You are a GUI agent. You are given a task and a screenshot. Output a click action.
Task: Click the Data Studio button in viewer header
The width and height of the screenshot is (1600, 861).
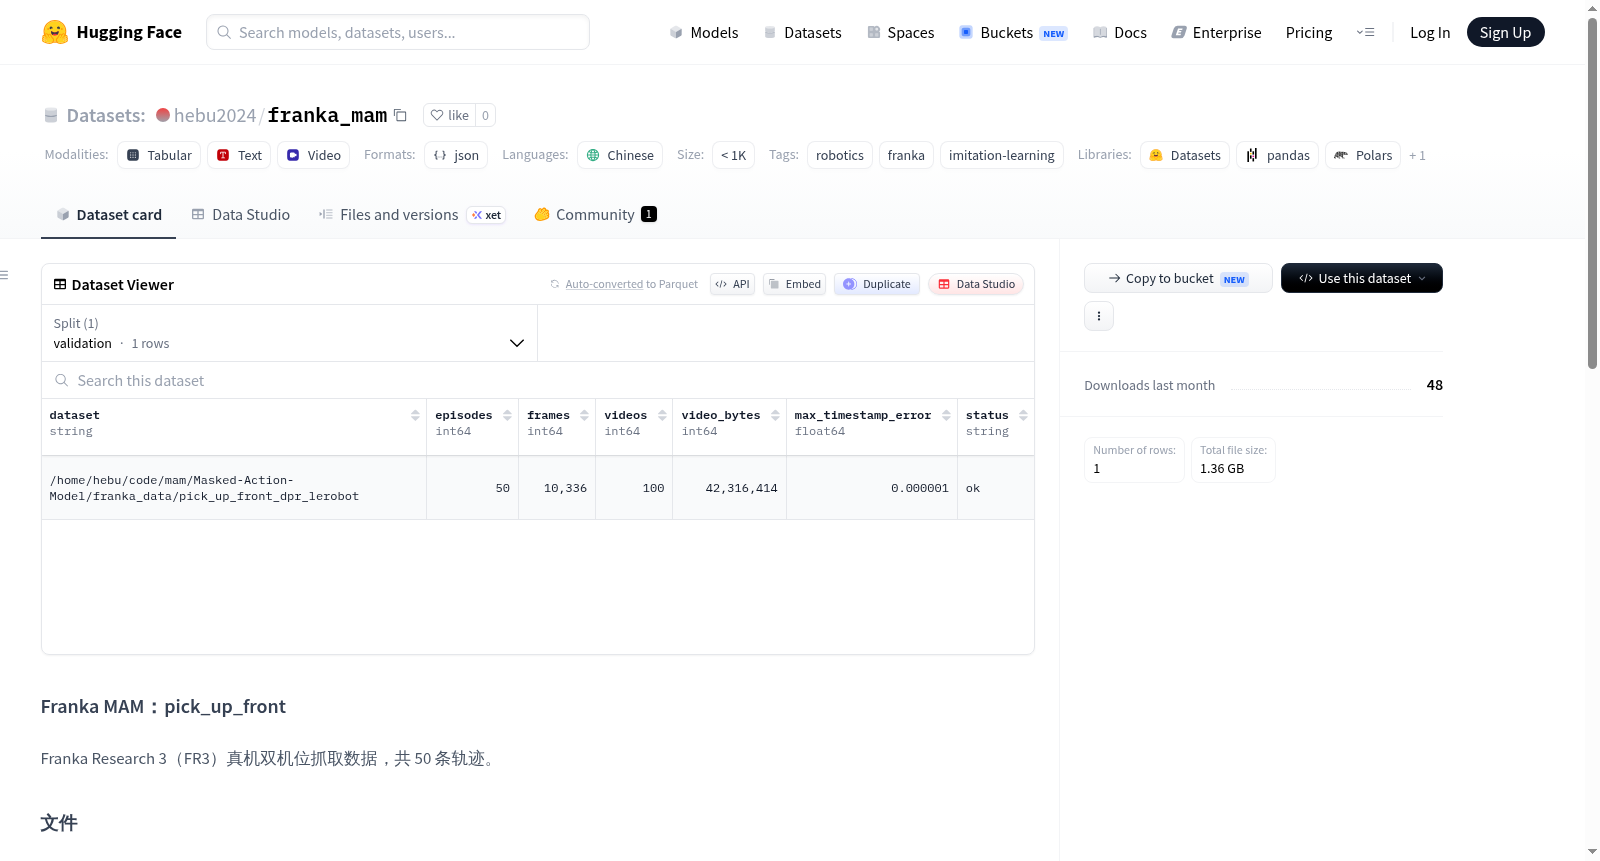coord(976,284)
